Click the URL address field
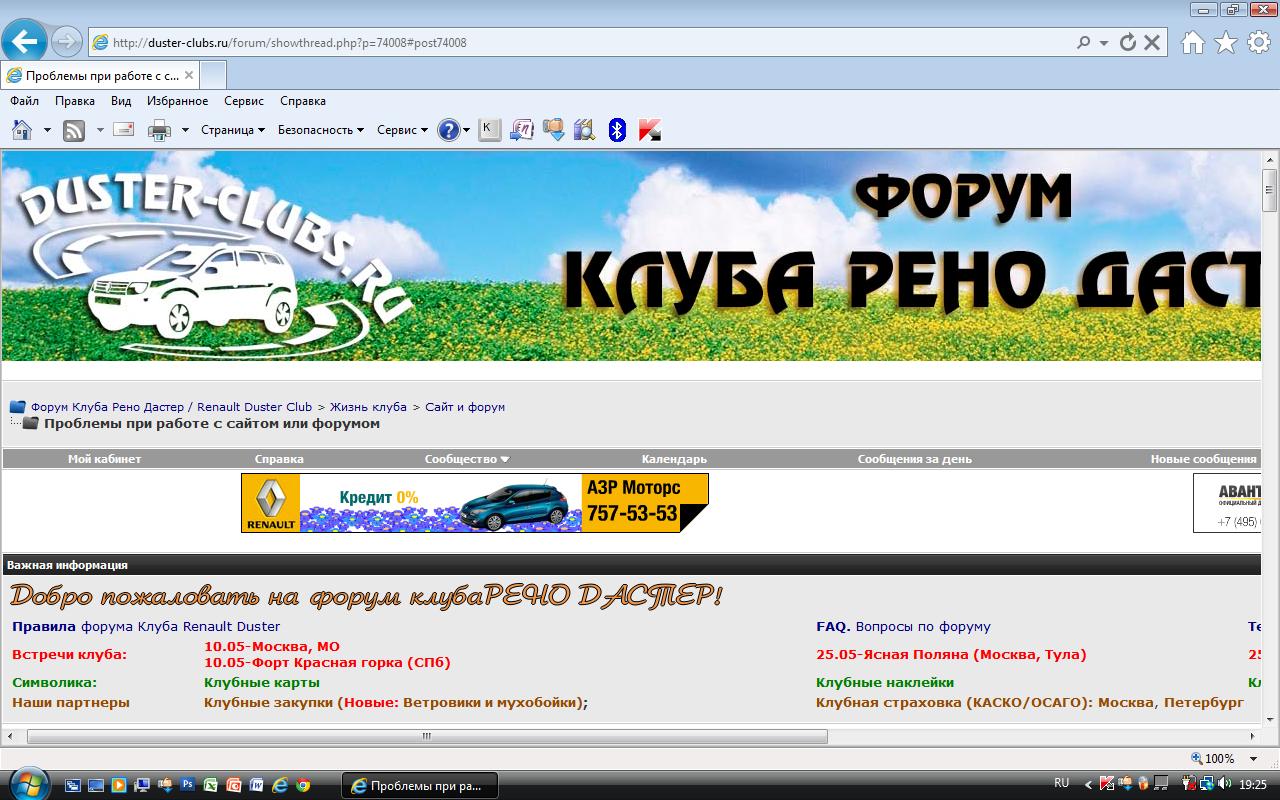1280x800 pixels. [x=580, y=43]
